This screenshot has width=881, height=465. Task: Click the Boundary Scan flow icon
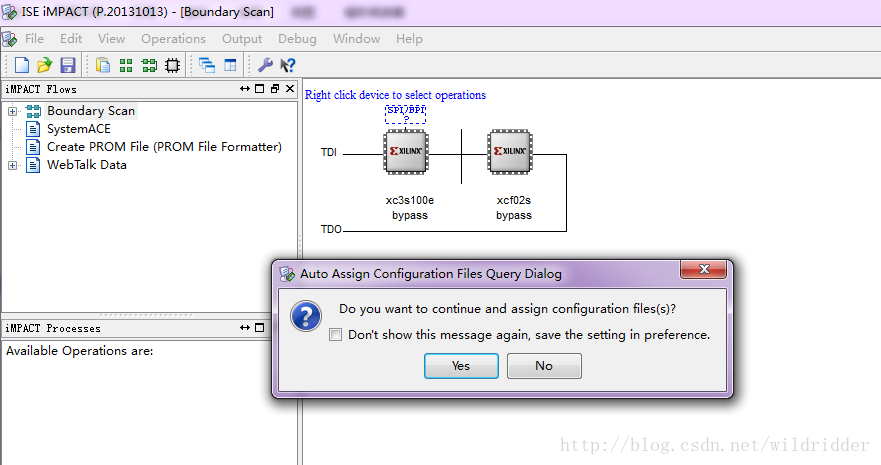coord(34,111)
